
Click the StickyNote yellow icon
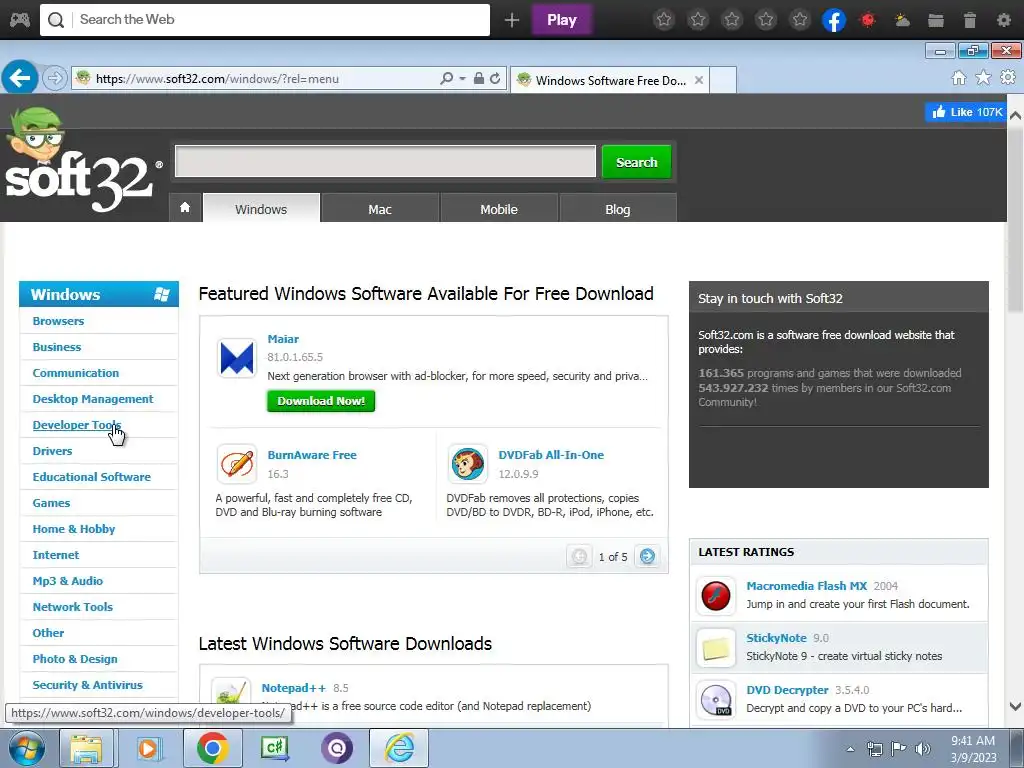click(716, 648)
